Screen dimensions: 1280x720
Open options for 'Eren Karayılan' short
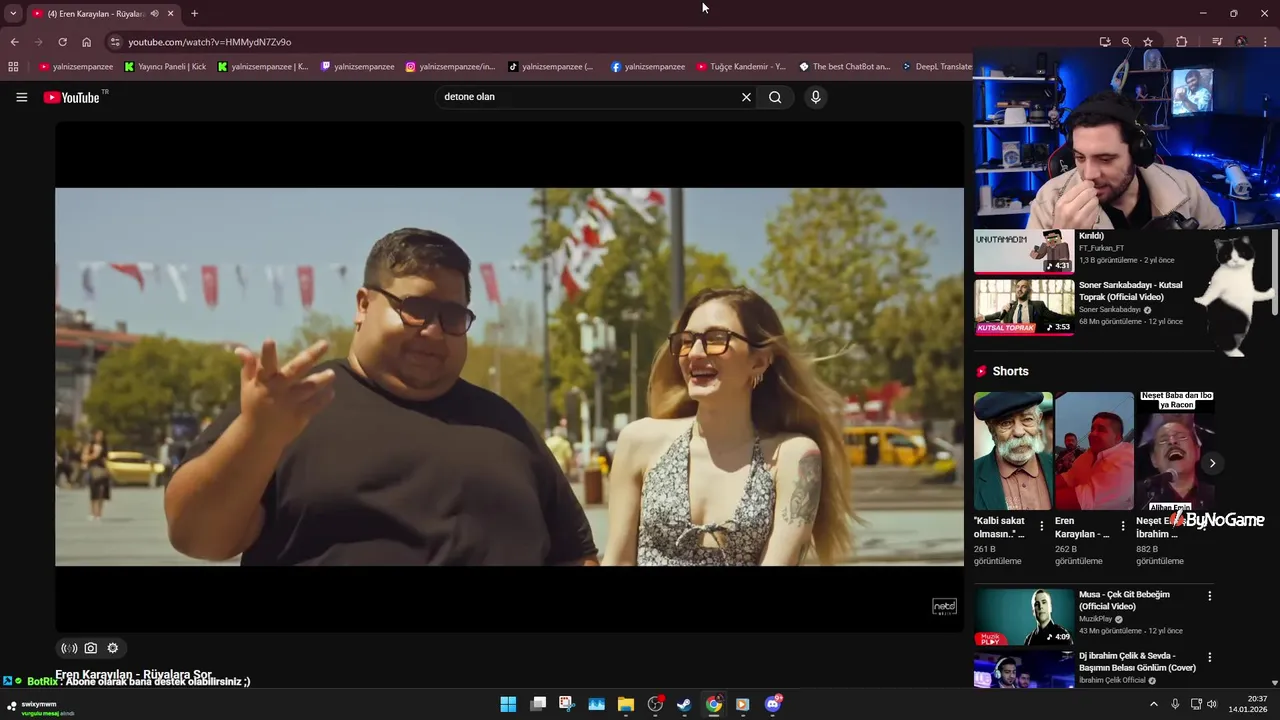1123,526
